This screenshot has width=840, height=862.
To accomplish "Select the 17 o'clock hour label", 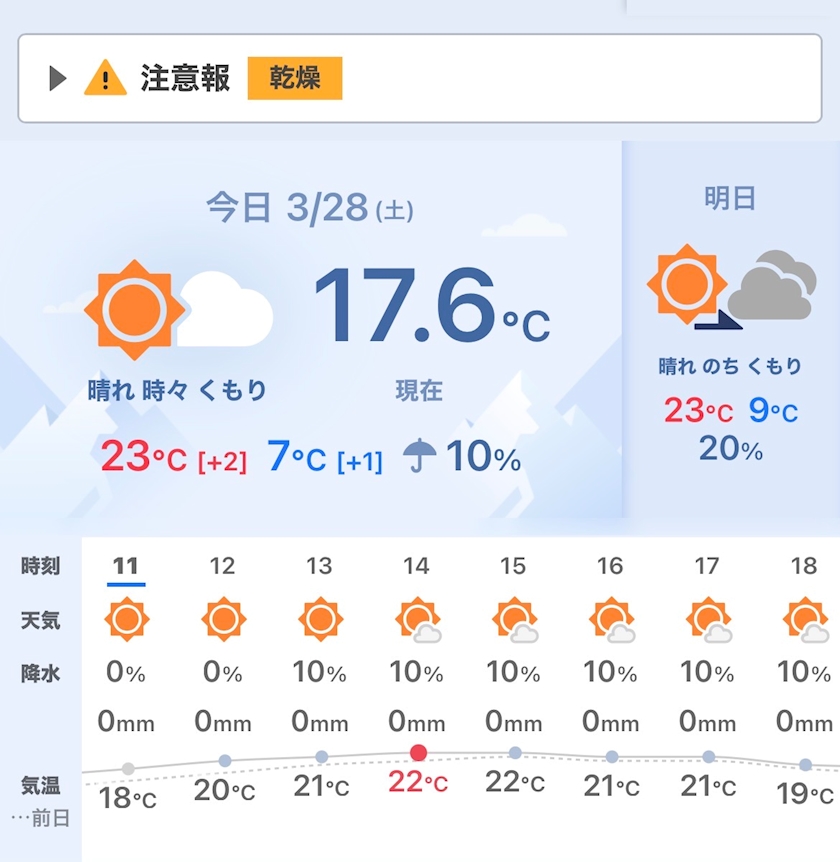I will 707,567.
